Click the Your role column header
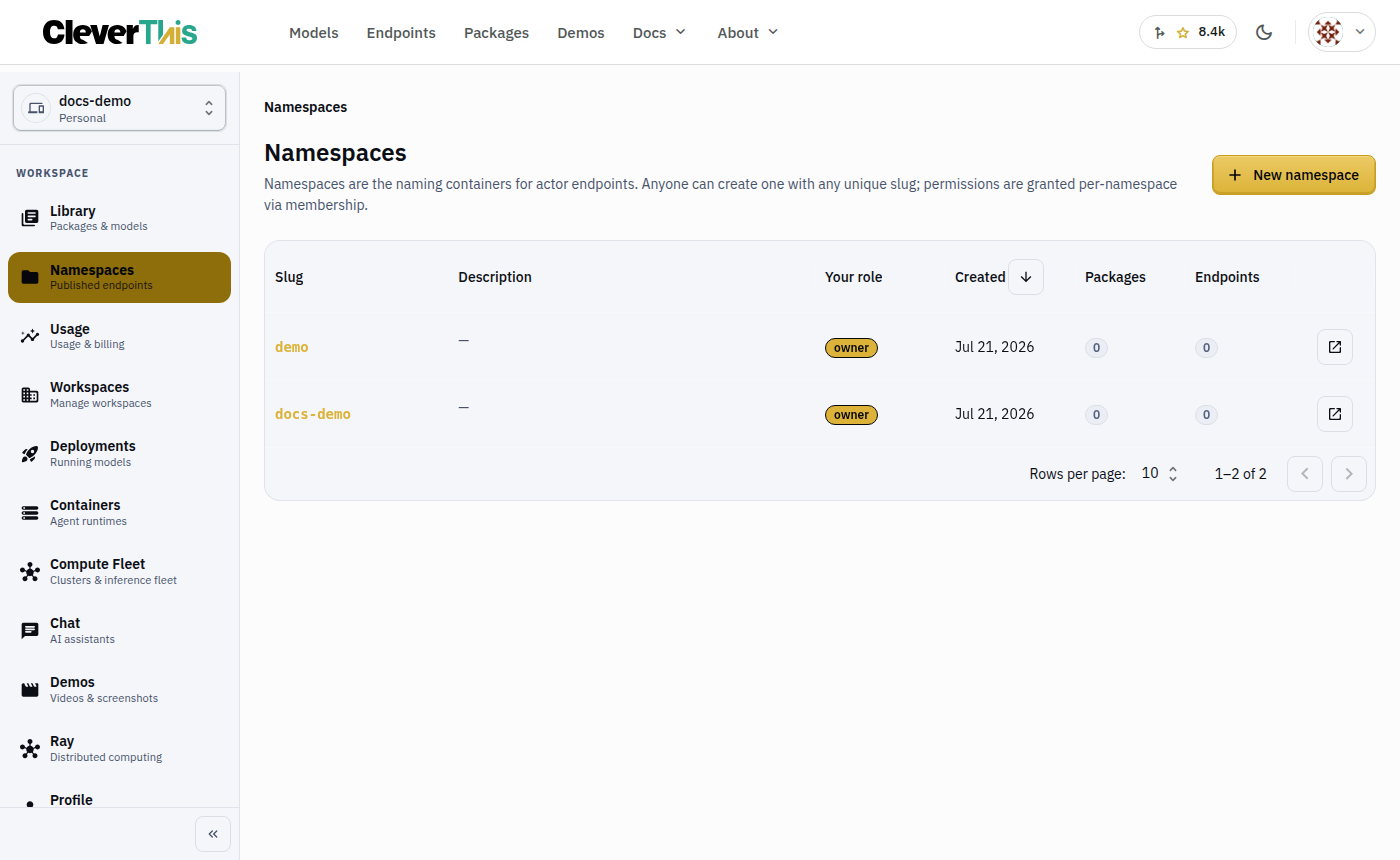 point(854,277)
